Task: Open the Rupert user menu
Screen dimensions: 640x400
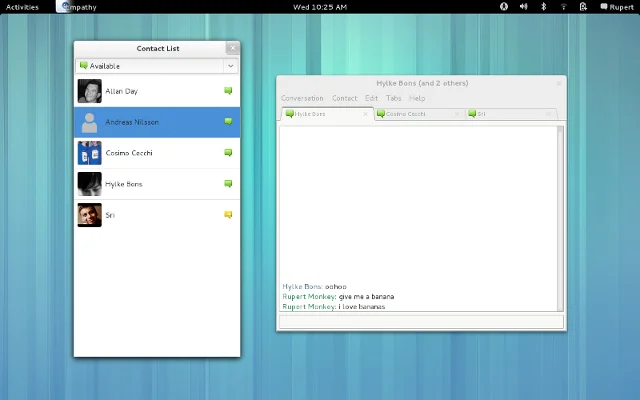Action: (615, 6)
